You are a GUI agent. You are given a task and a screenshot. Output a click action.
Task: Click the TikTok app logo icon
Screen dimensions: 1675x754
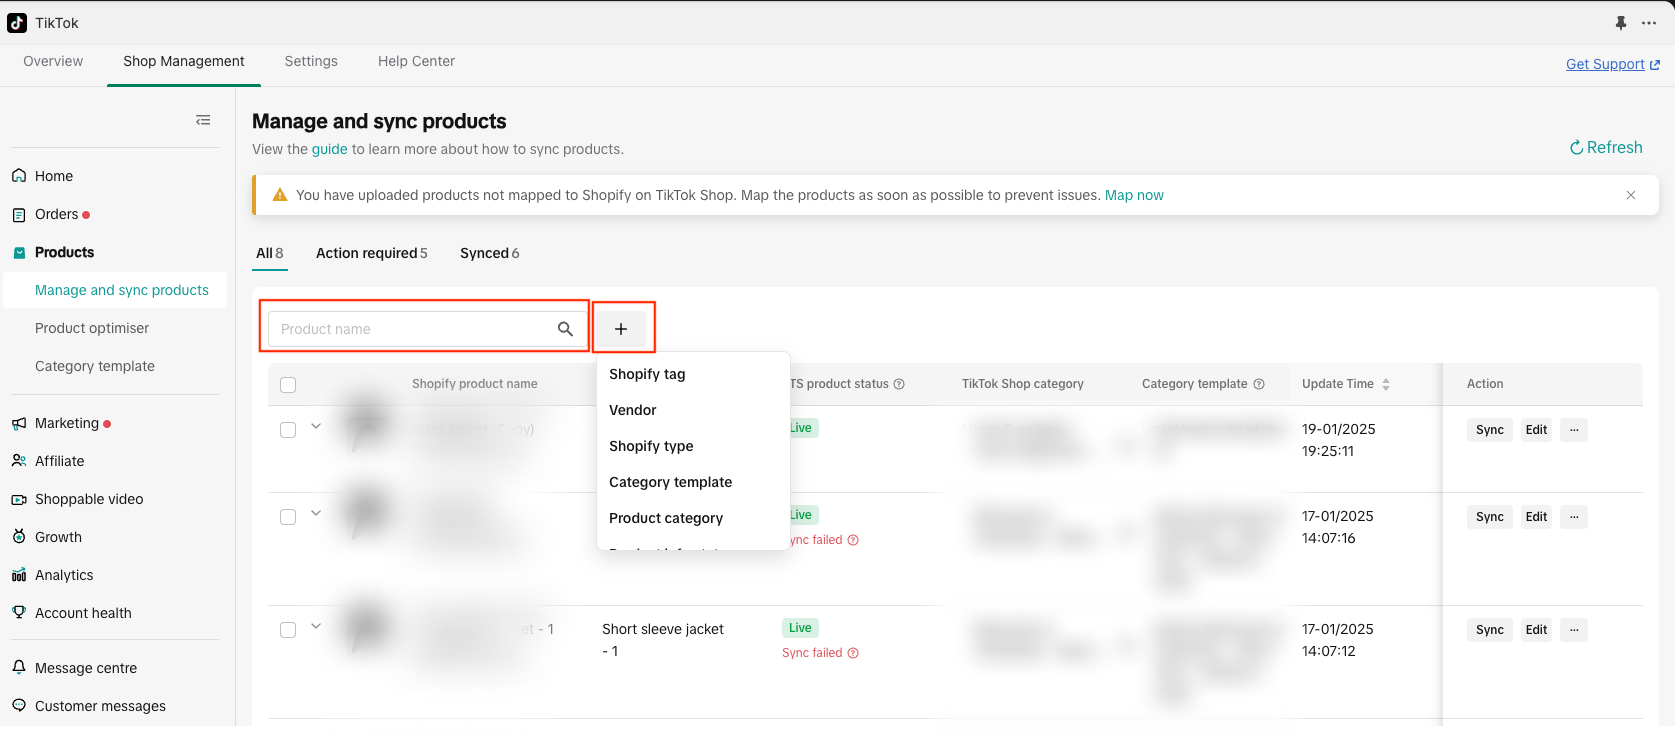[x=17, y=23]
